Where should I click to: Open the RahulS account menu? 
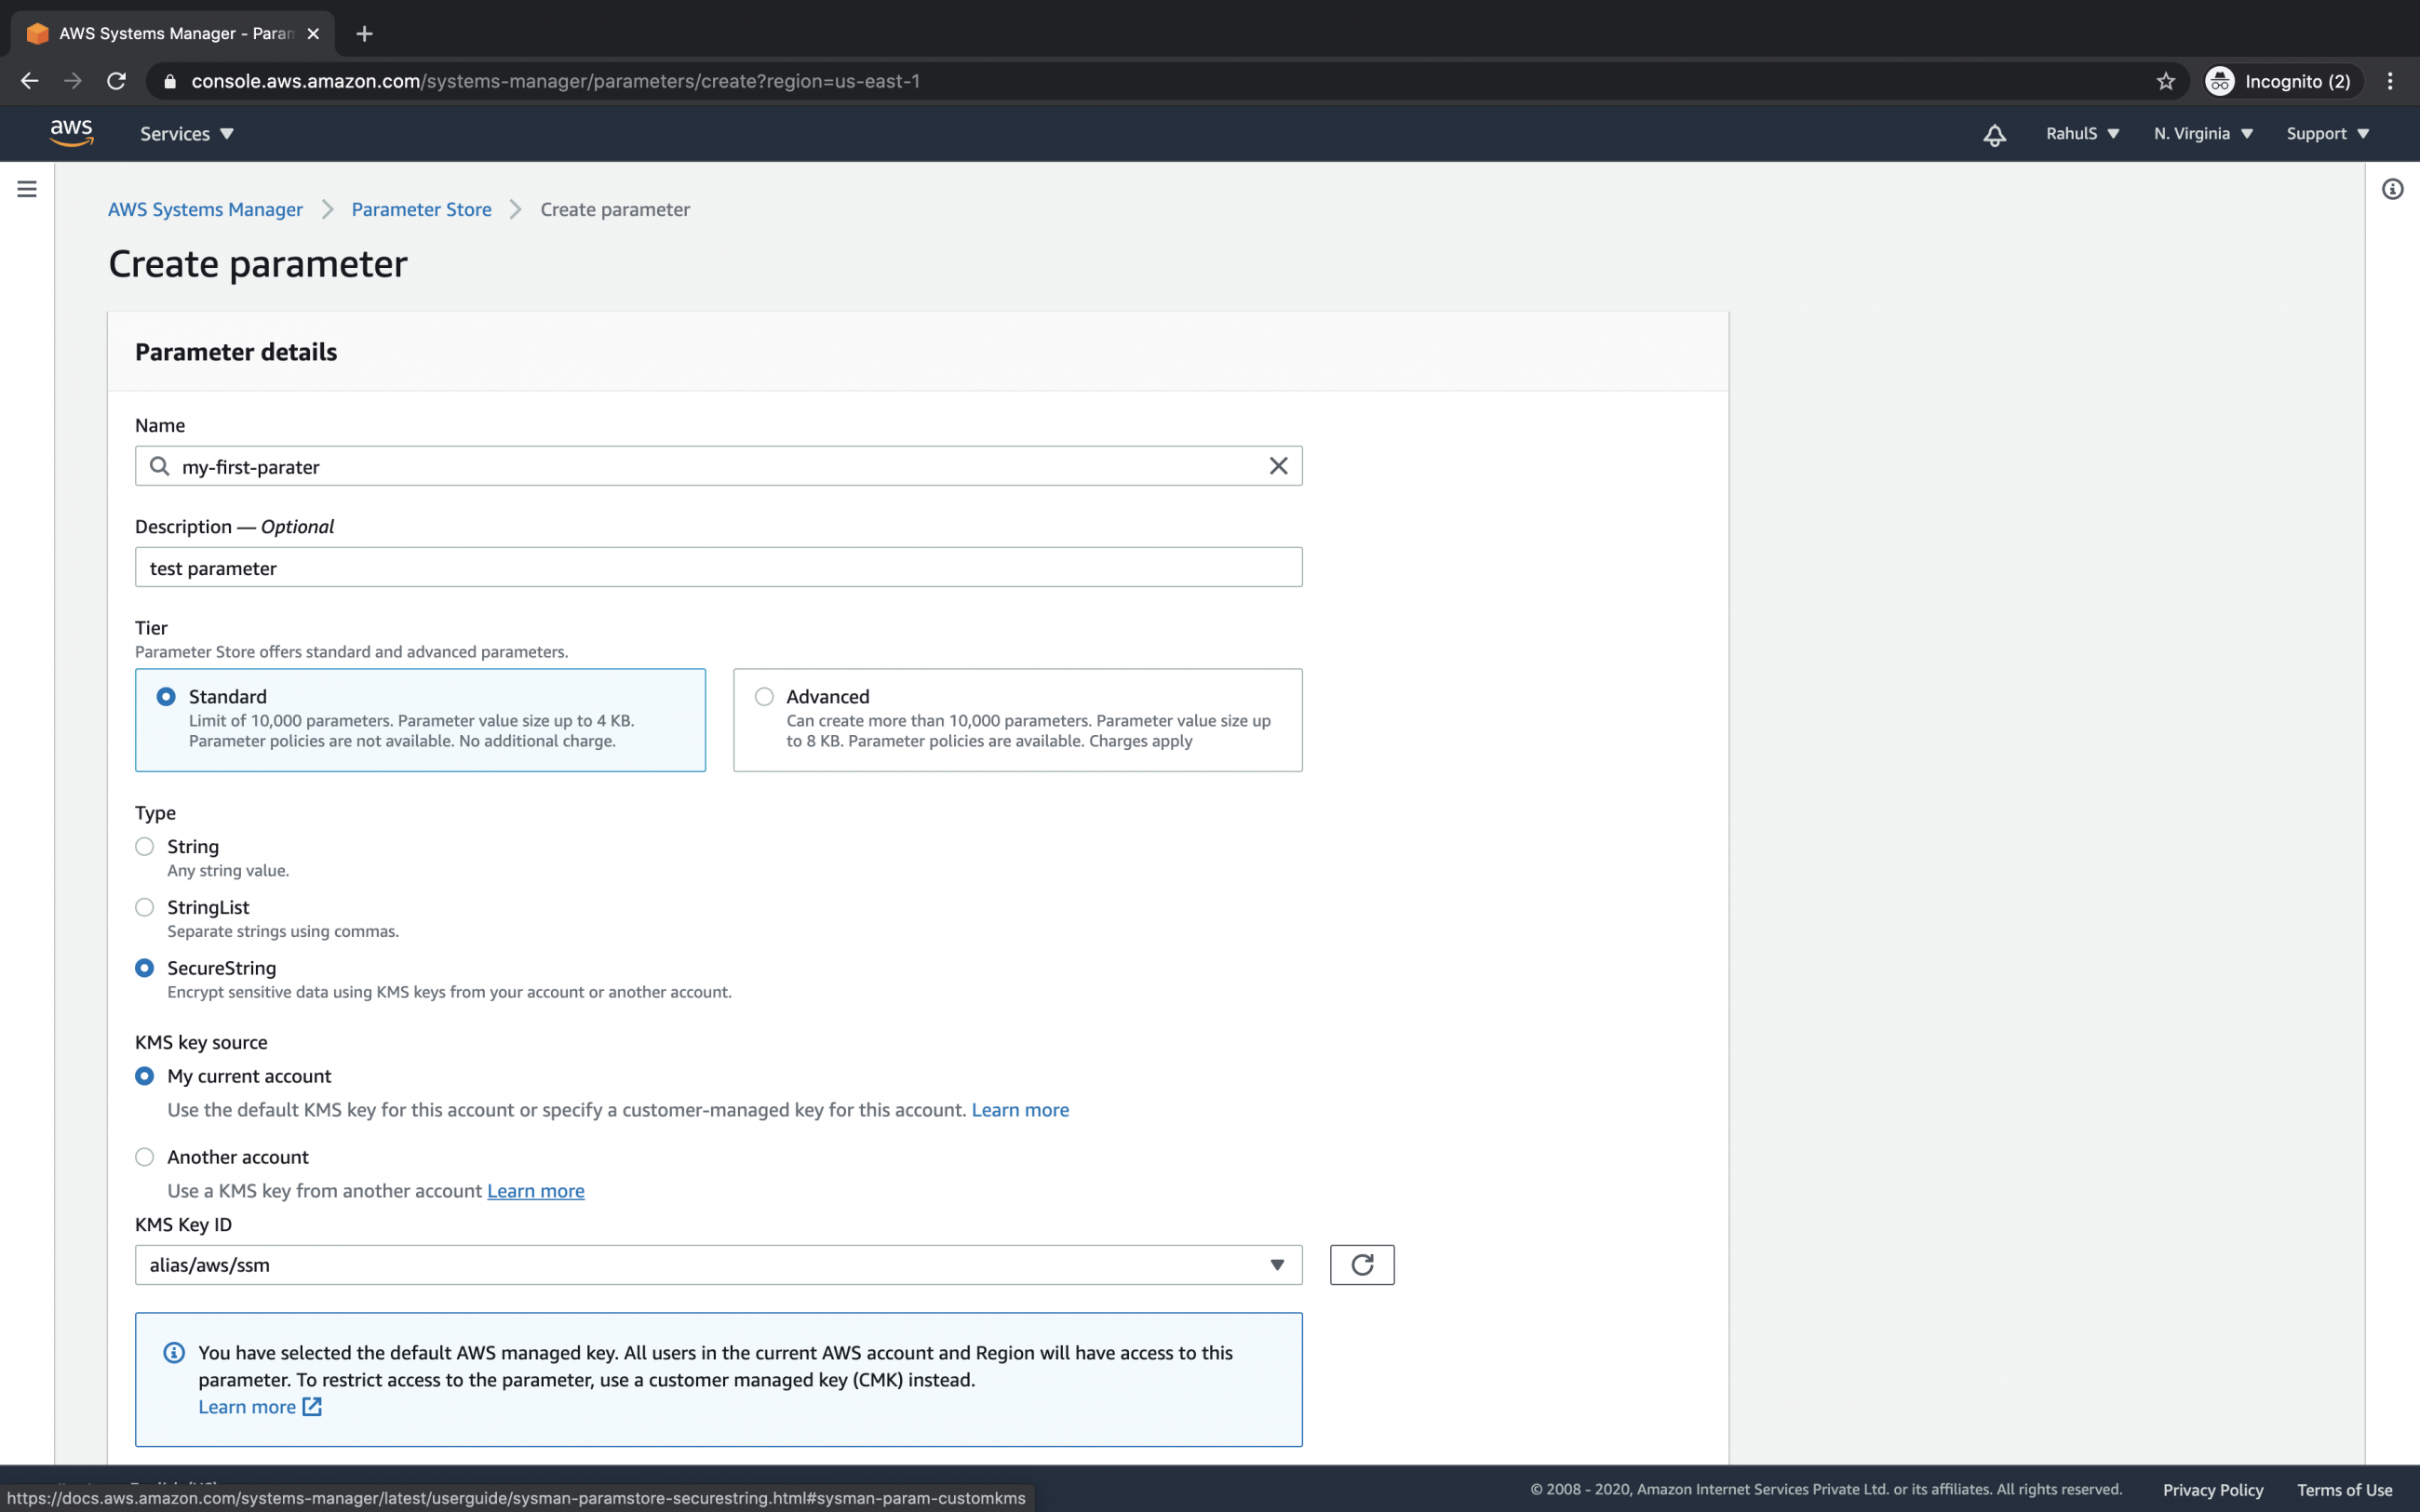click(x=2081, y=134)
